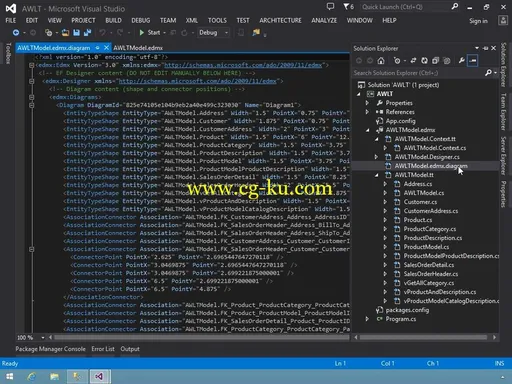This screenshot has height=384, width=512.
Task: Click the Save All toolbar icon
Action: tap(87, 33)
